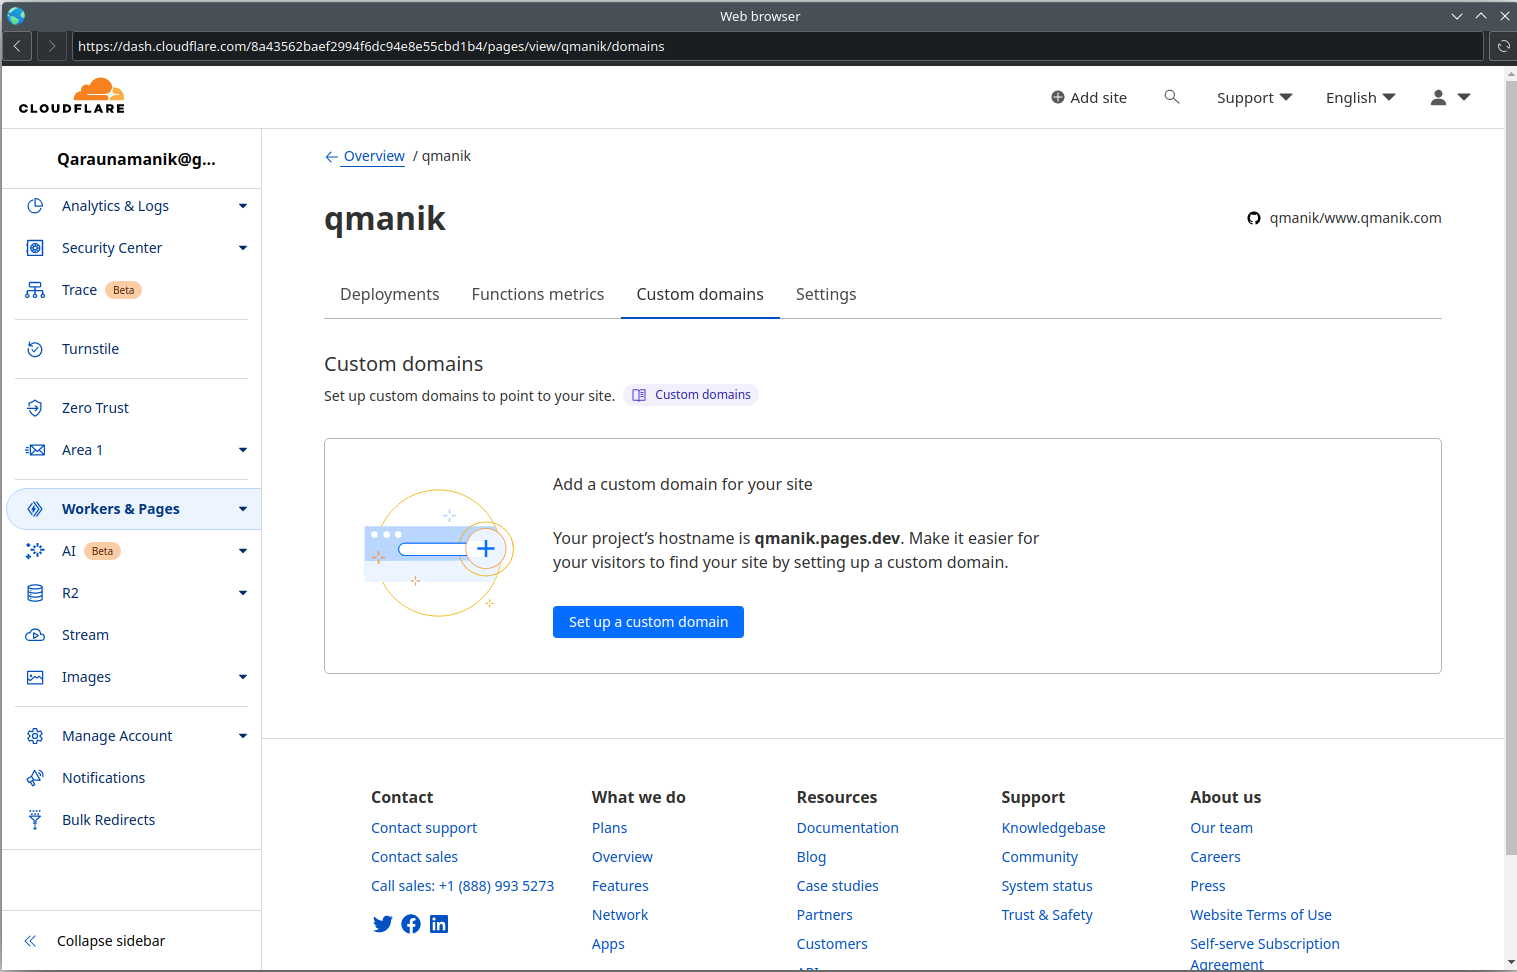Open the Support dropdown menu

pyautogui.click(x=1253, y=97)
